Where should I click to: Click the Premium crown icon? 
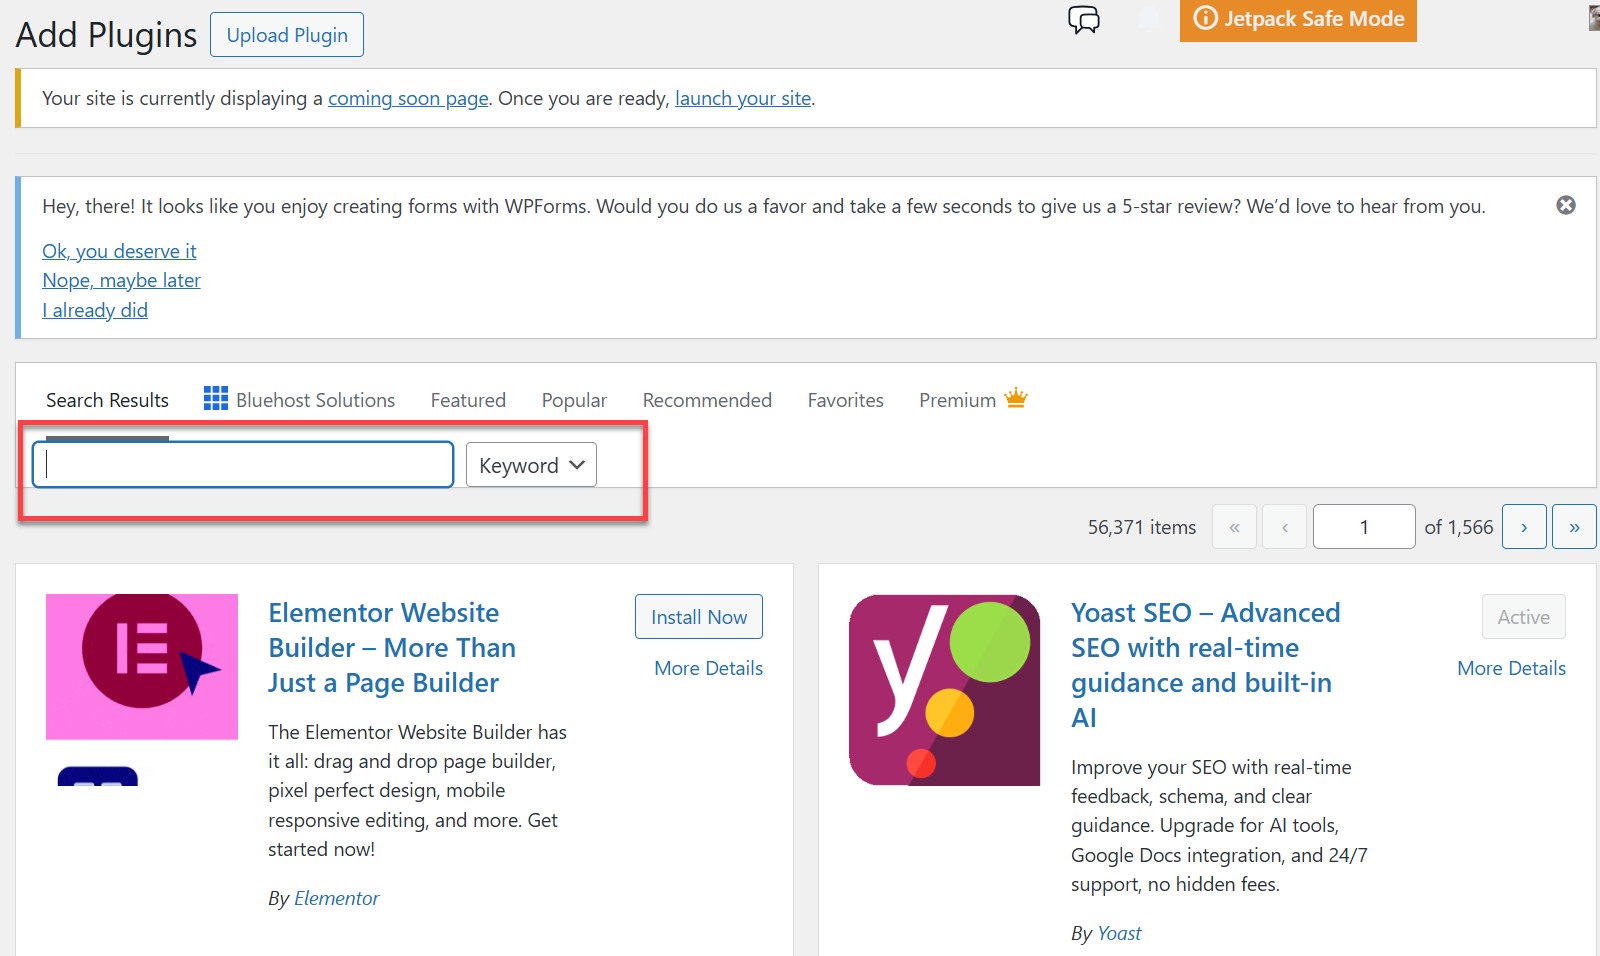[x=1016, y=397]
